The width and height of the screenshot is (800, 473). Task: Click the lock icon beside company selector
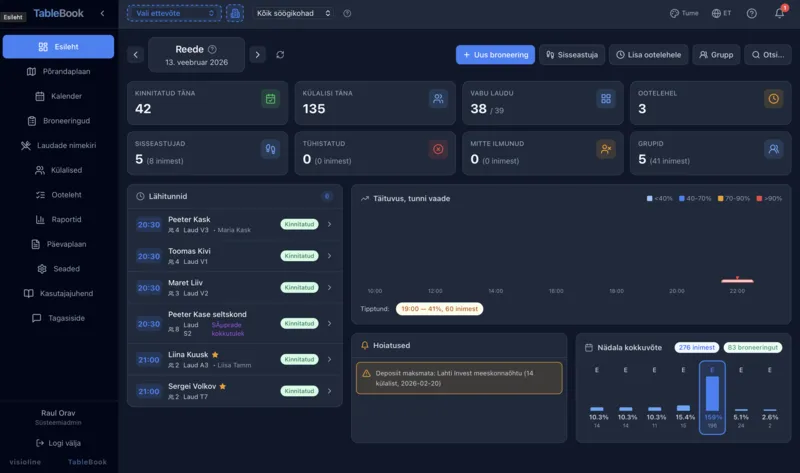click(x=235, y=13)
